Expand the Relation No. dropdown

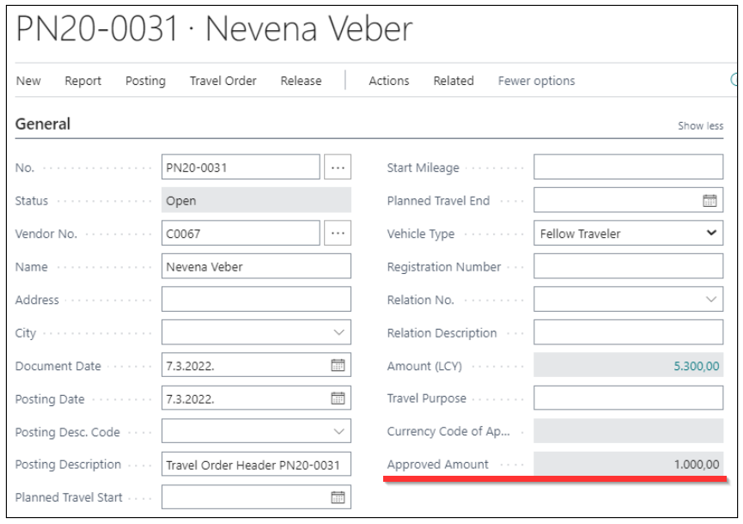pyautogui.click(x=711, y=299)
